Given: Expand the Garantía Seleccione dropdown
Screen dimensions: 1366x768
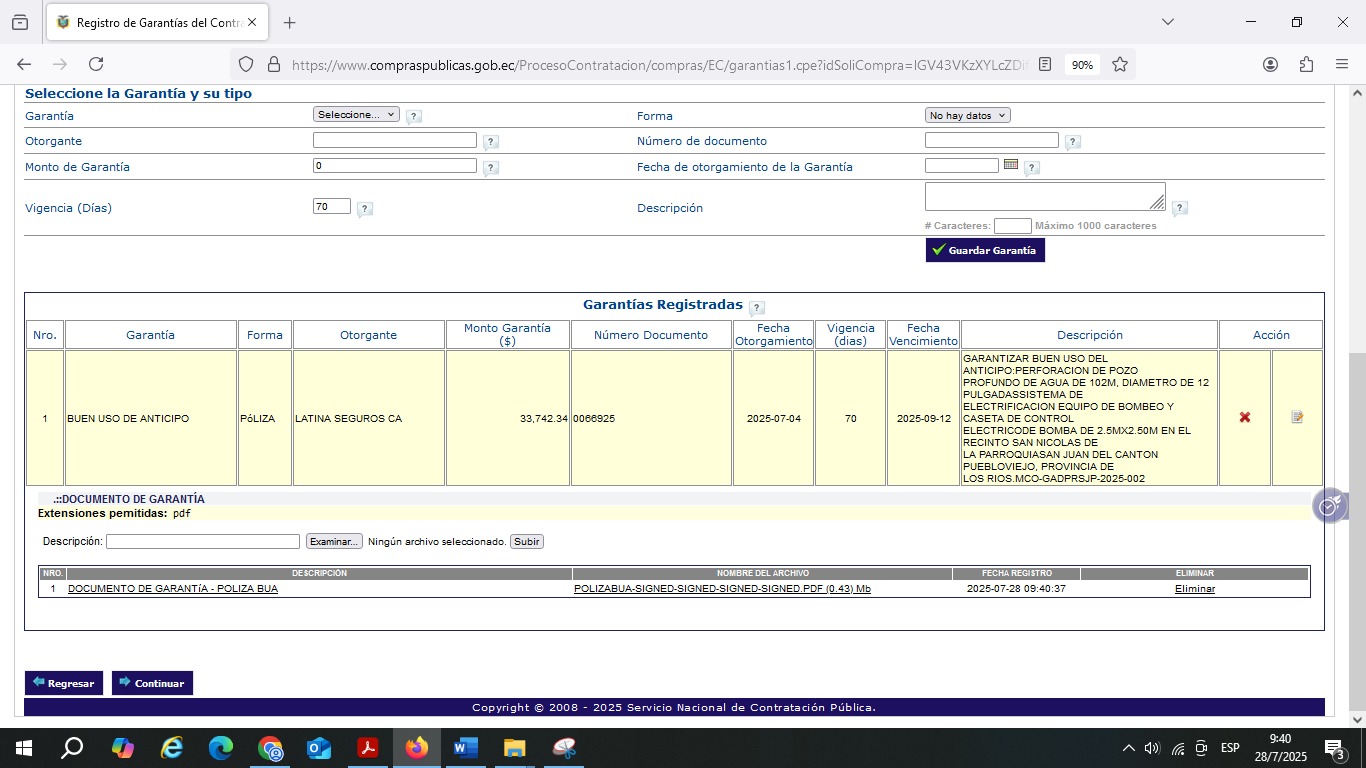Looking at the screenshot, I should point(356,115).
